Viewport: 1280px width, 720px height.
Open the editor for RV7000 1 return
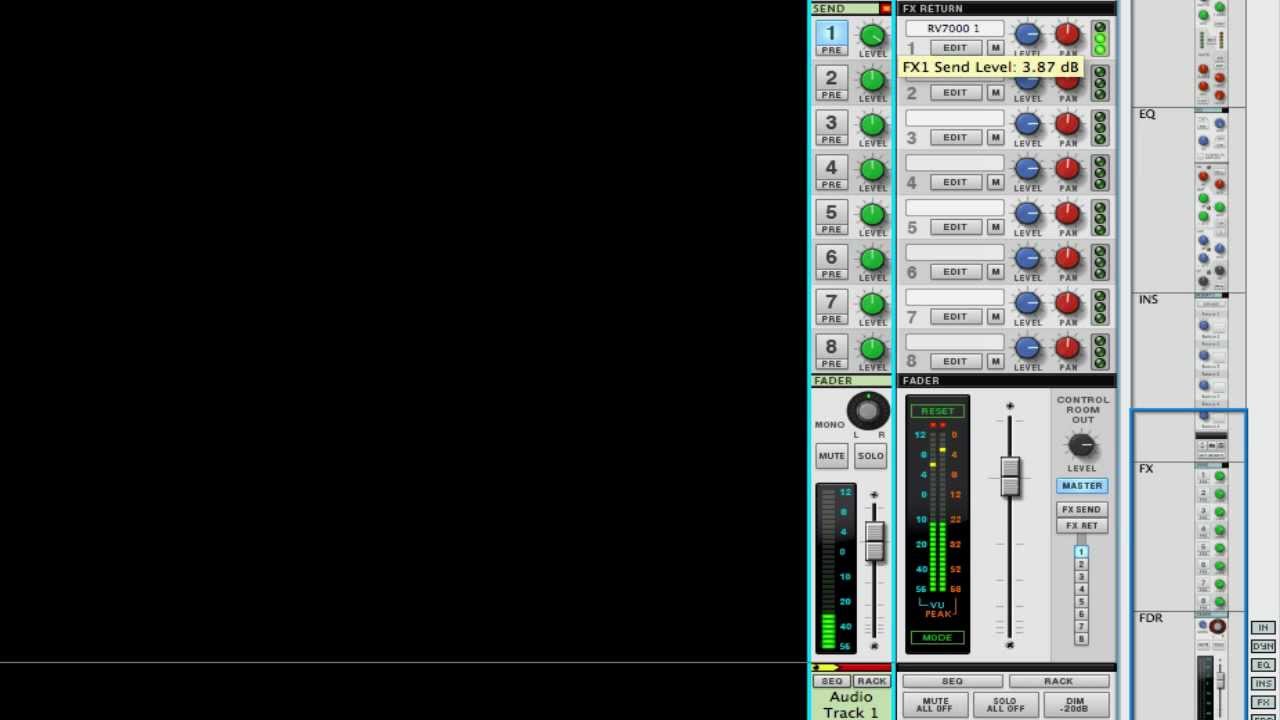pyautogui.click(x=955, y=48)
